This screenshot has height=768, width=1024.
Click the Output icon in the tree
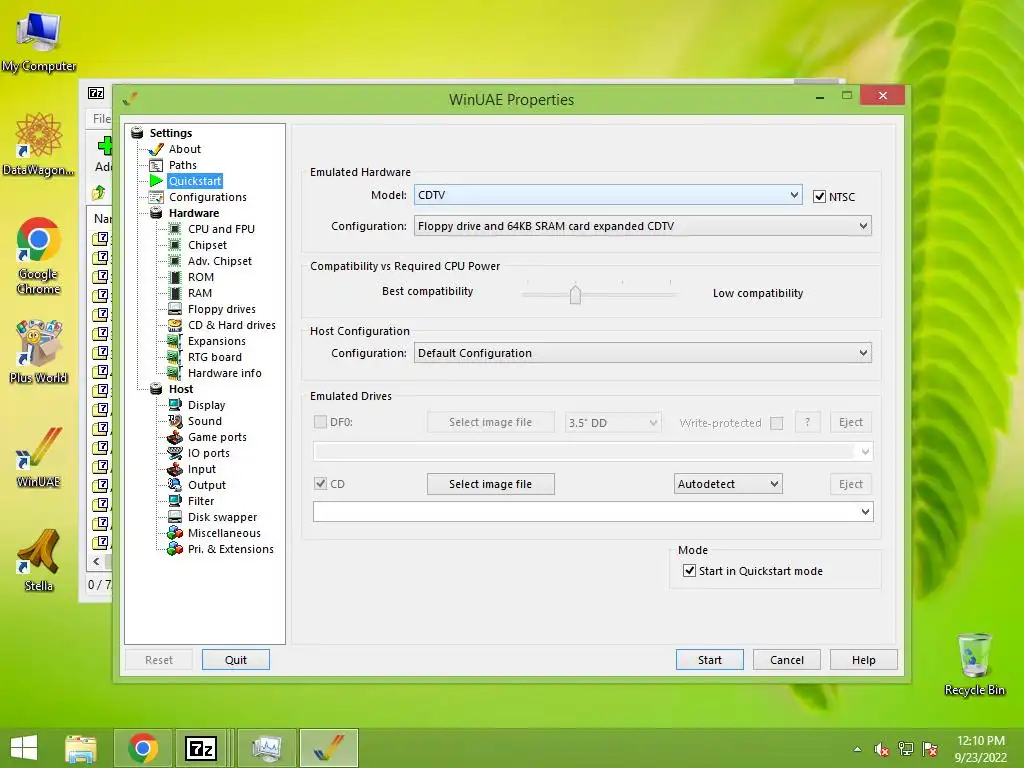175,485
